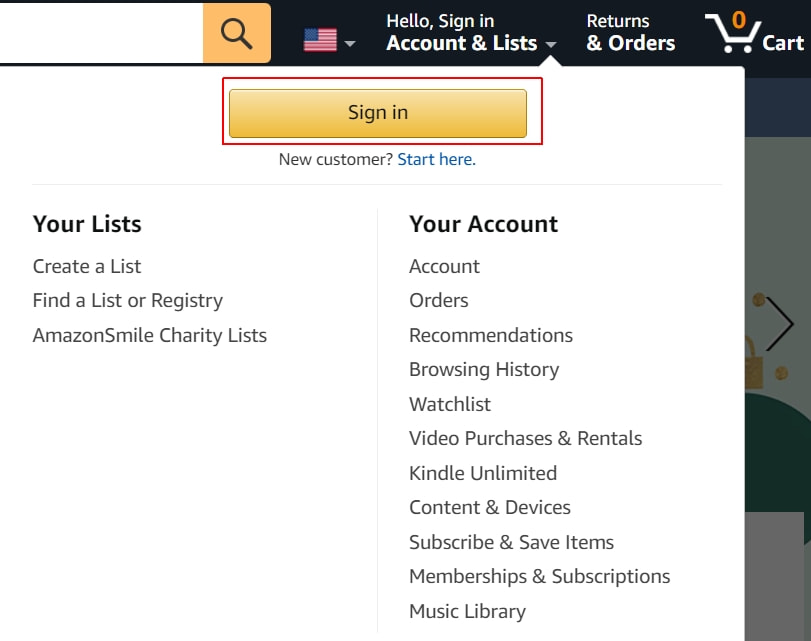View Browsing History

pyautogui.click(x=484, y=369)
